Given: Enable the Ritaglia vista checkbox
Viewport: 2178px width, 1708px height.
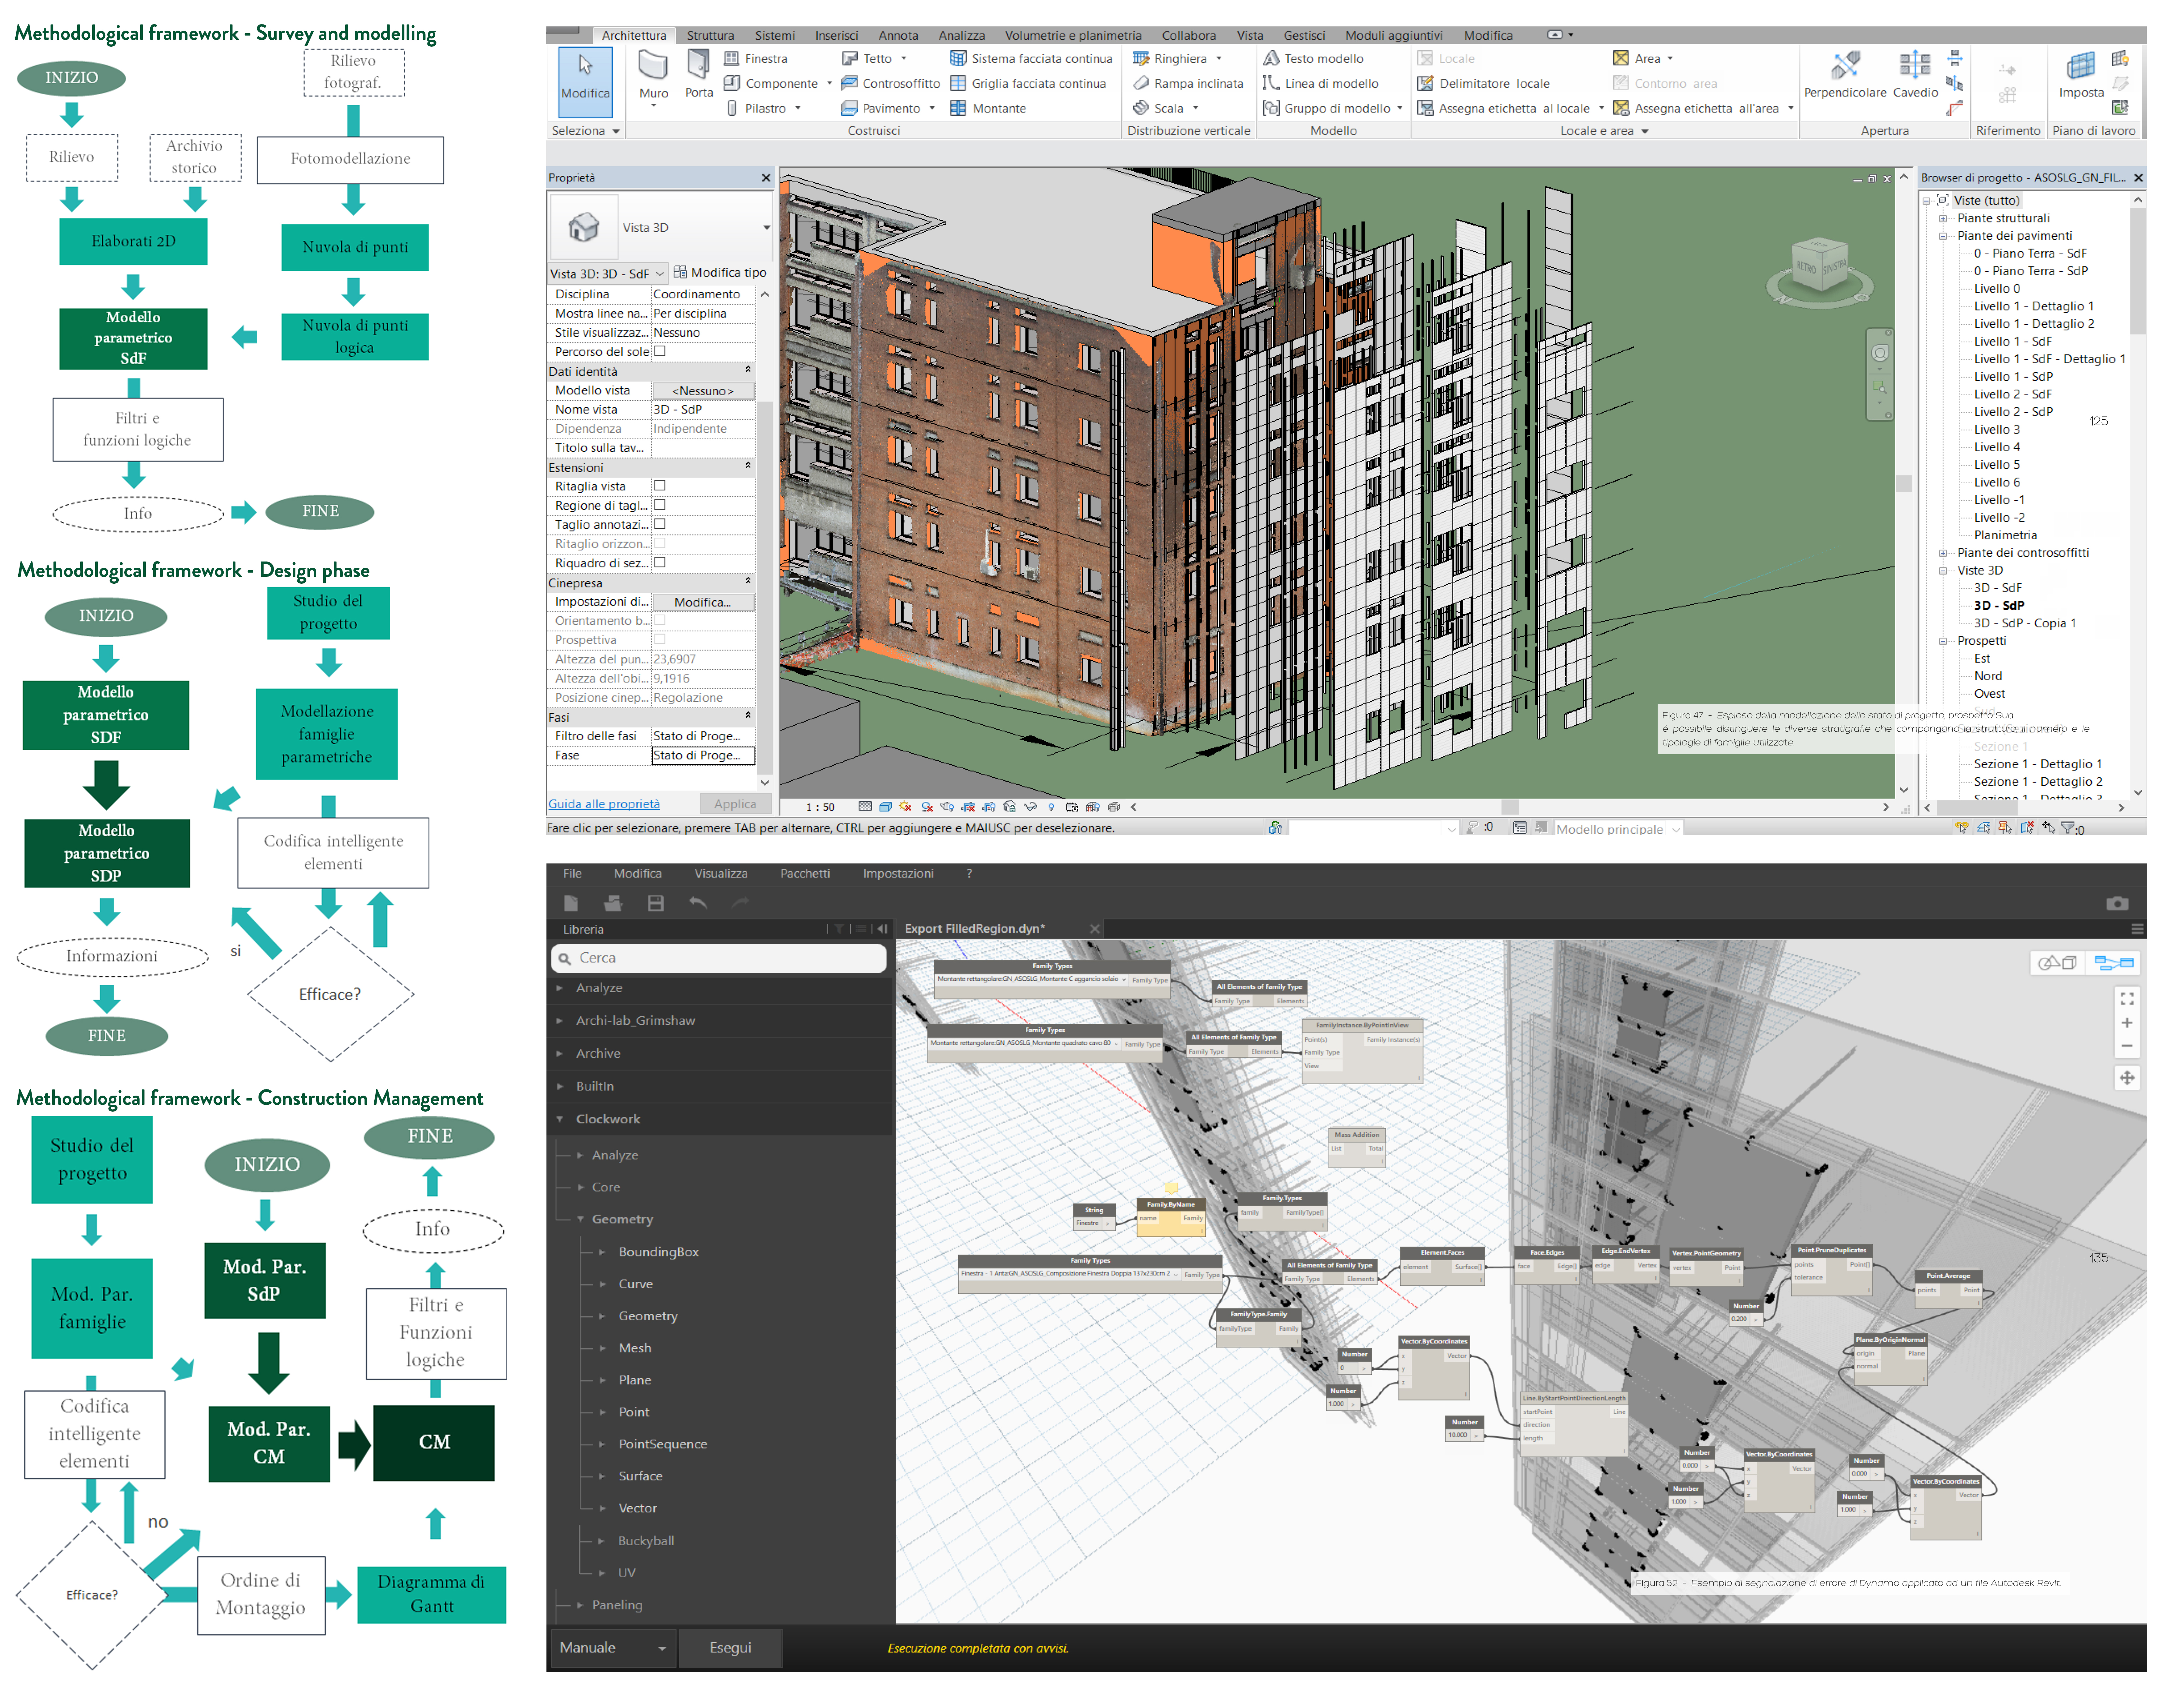Looking at the screenshot, I should pos(660,486).
